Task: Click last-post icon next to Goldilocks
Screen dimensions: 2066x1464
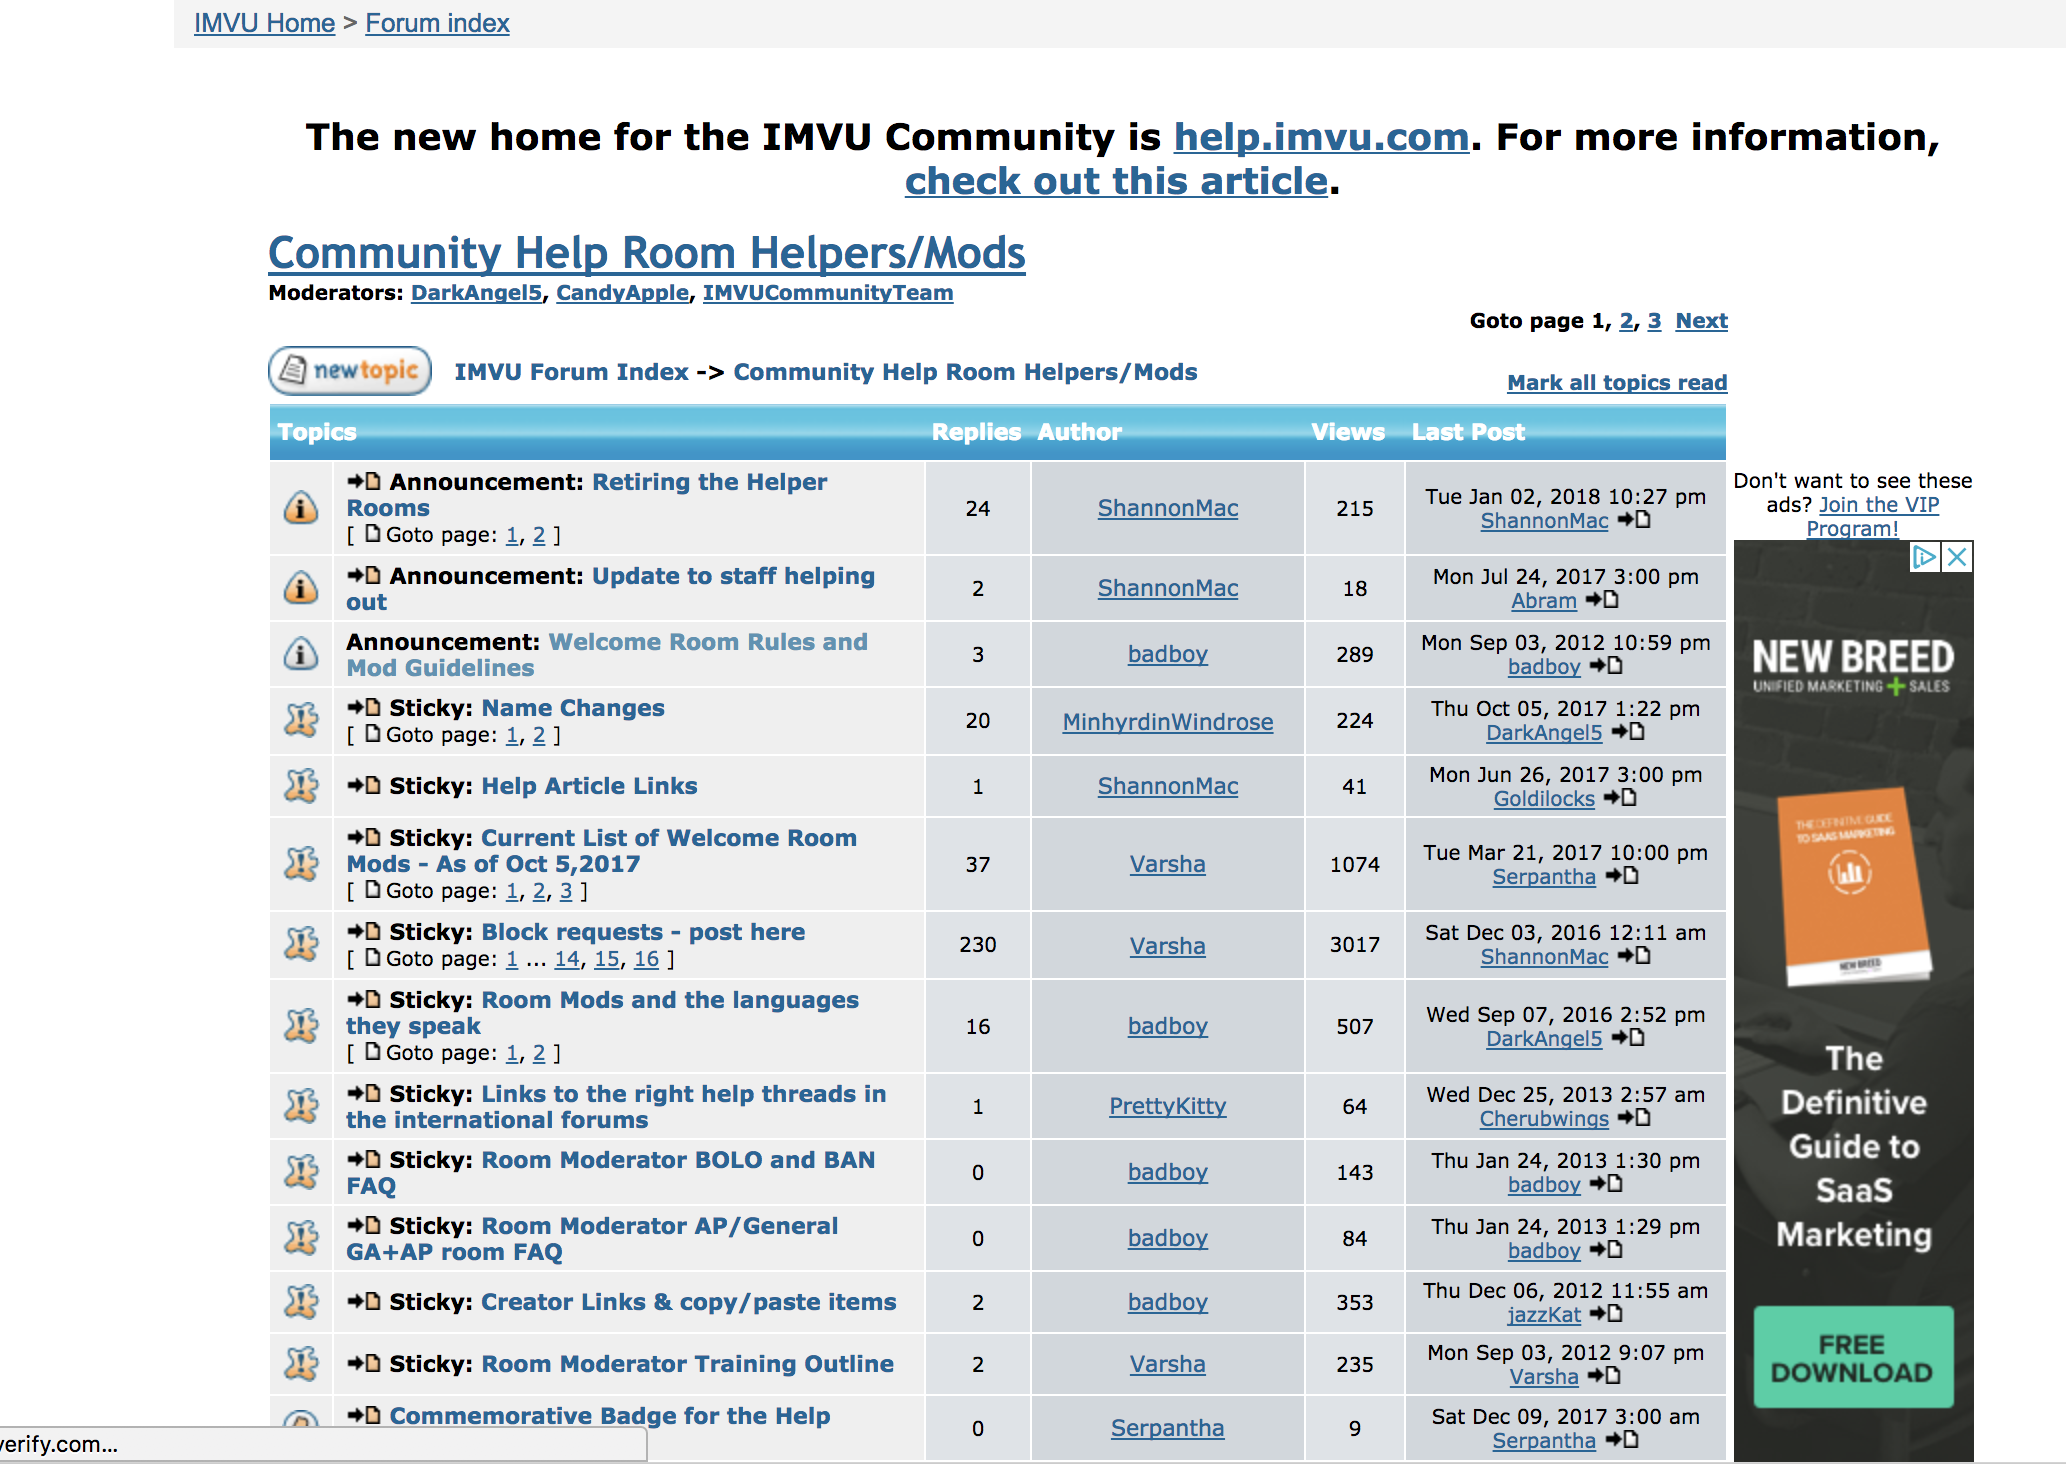Action: pyautogui.click(x=1621, y=798)
